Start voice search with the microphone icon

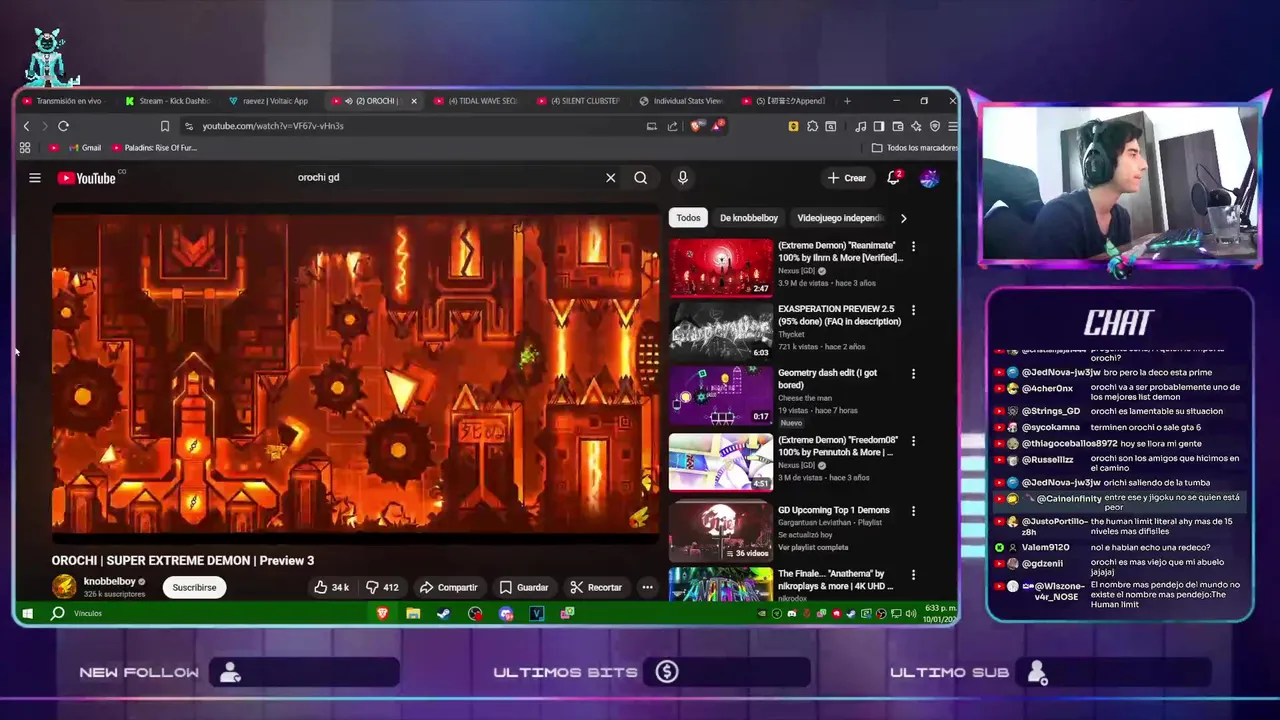coord(683,178)
